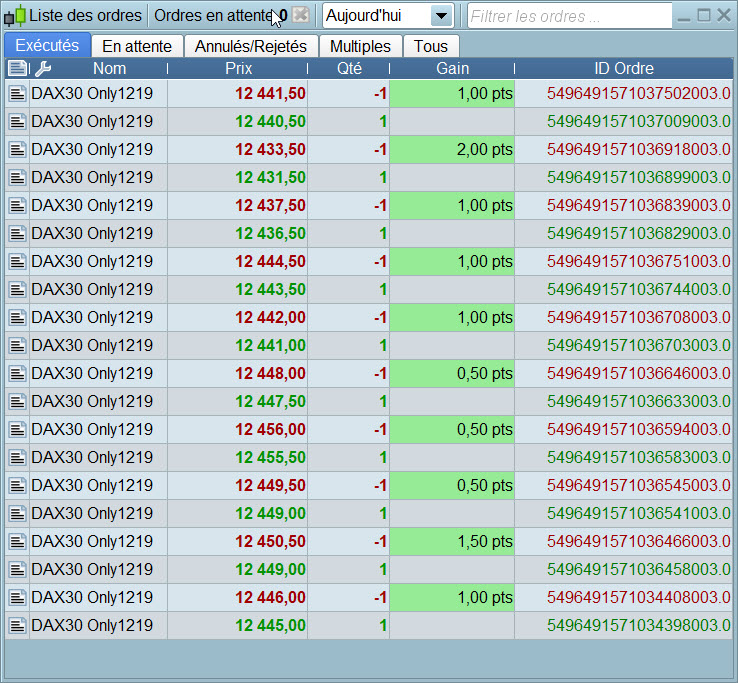Open details icon for order at 12 442,00
Image resolution: width=738 pixels, height=683 pixels.
click(x=17, y=317)
